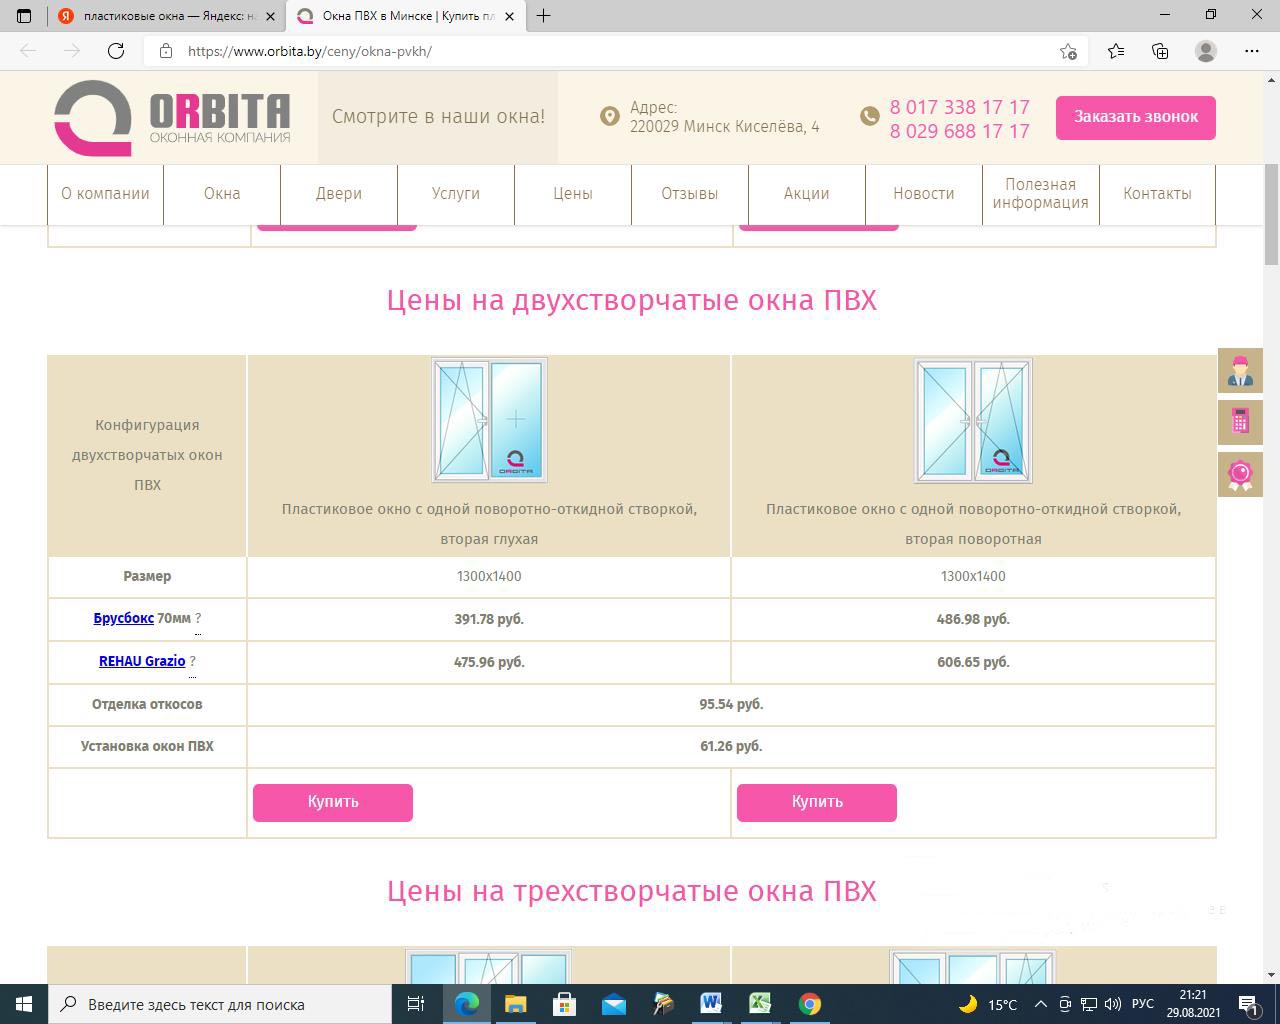This screenshot has width=1280, height=1024.
Task: Open the Edge browser profile icon
Action: coord(1206,51)
